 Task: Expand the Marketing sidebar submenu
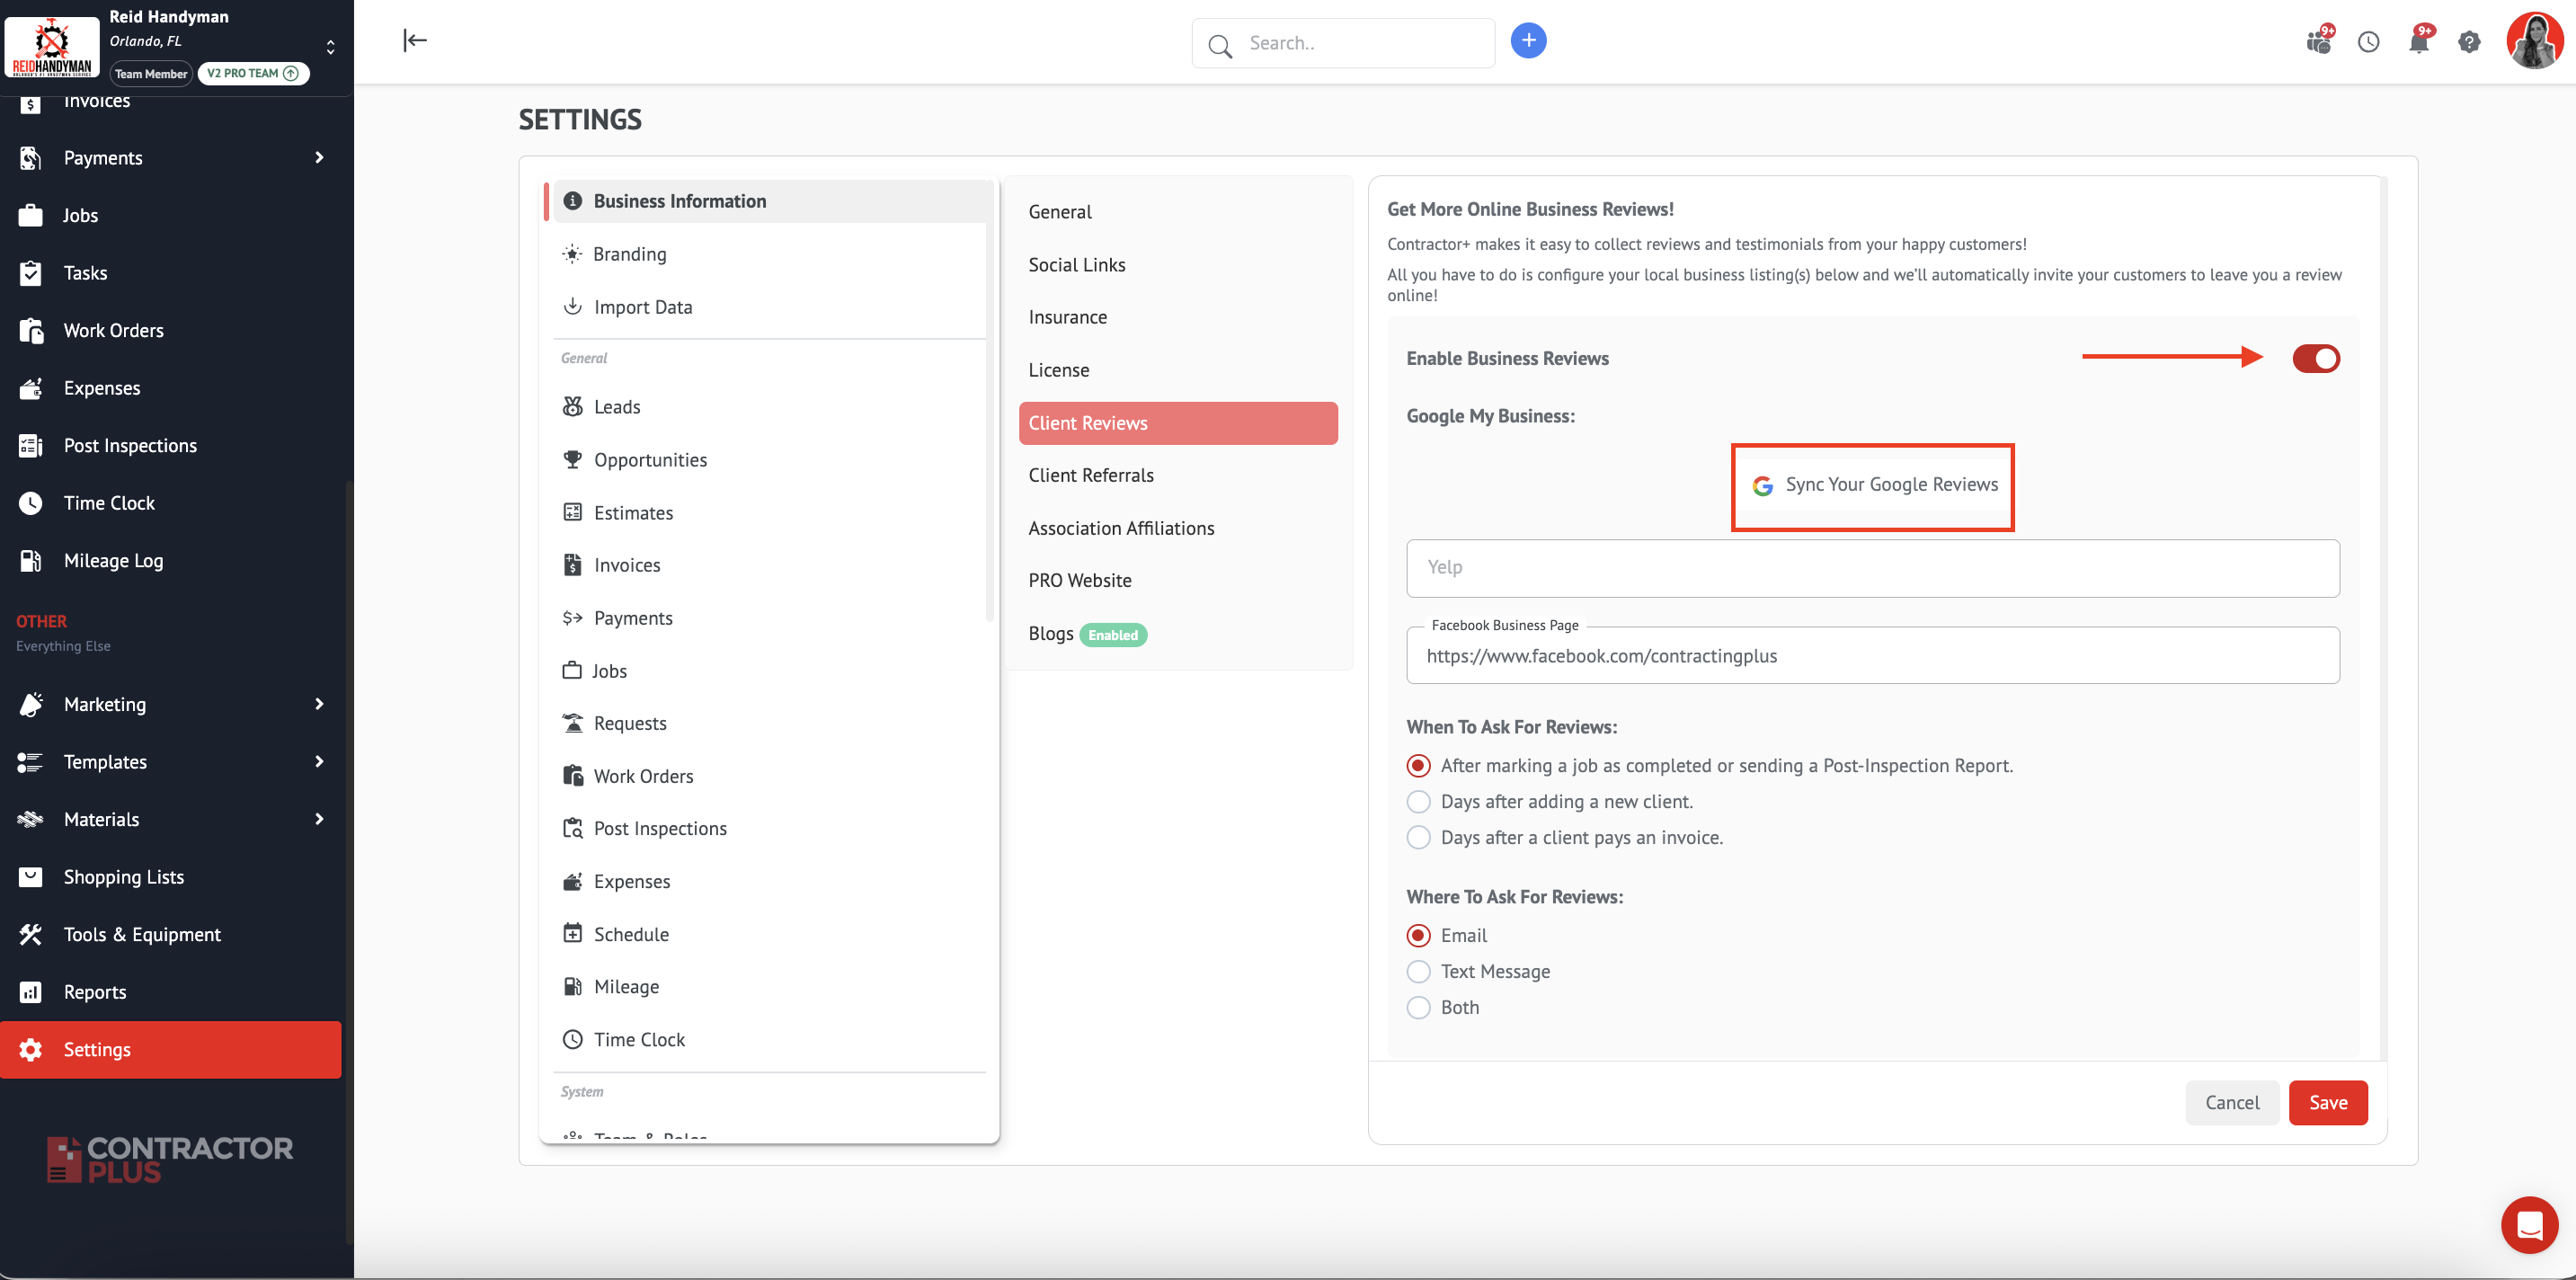click(x=319, y=704)
